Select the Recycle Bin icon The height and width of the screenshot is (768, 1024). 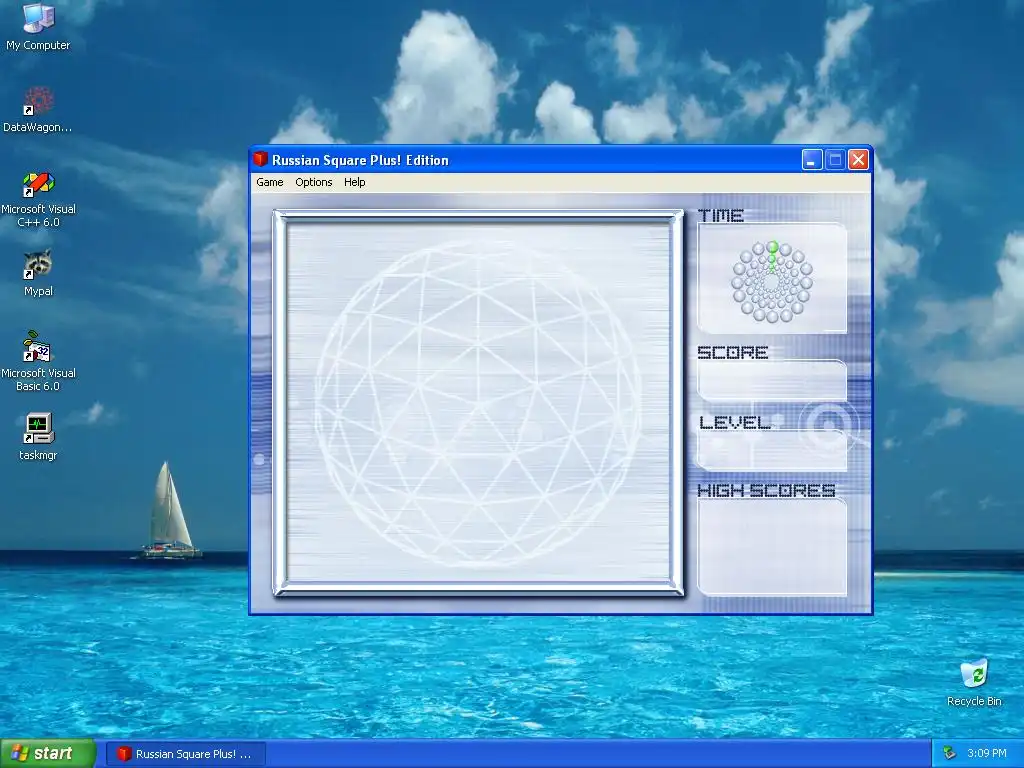[974, 682]
